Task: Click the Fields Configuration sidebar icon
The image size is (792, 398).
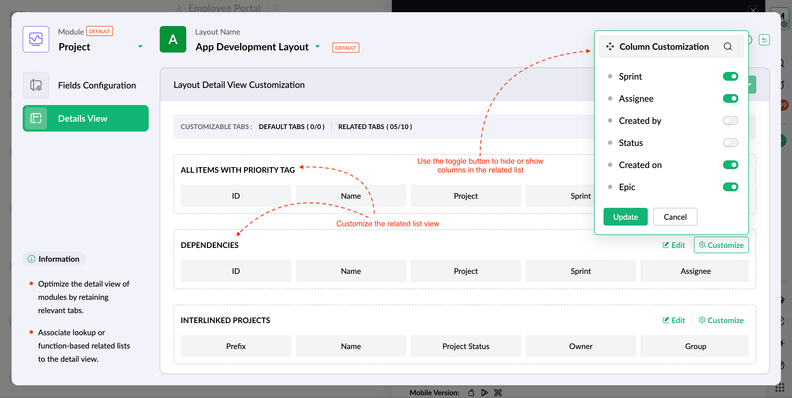Action: click(36, 85)
